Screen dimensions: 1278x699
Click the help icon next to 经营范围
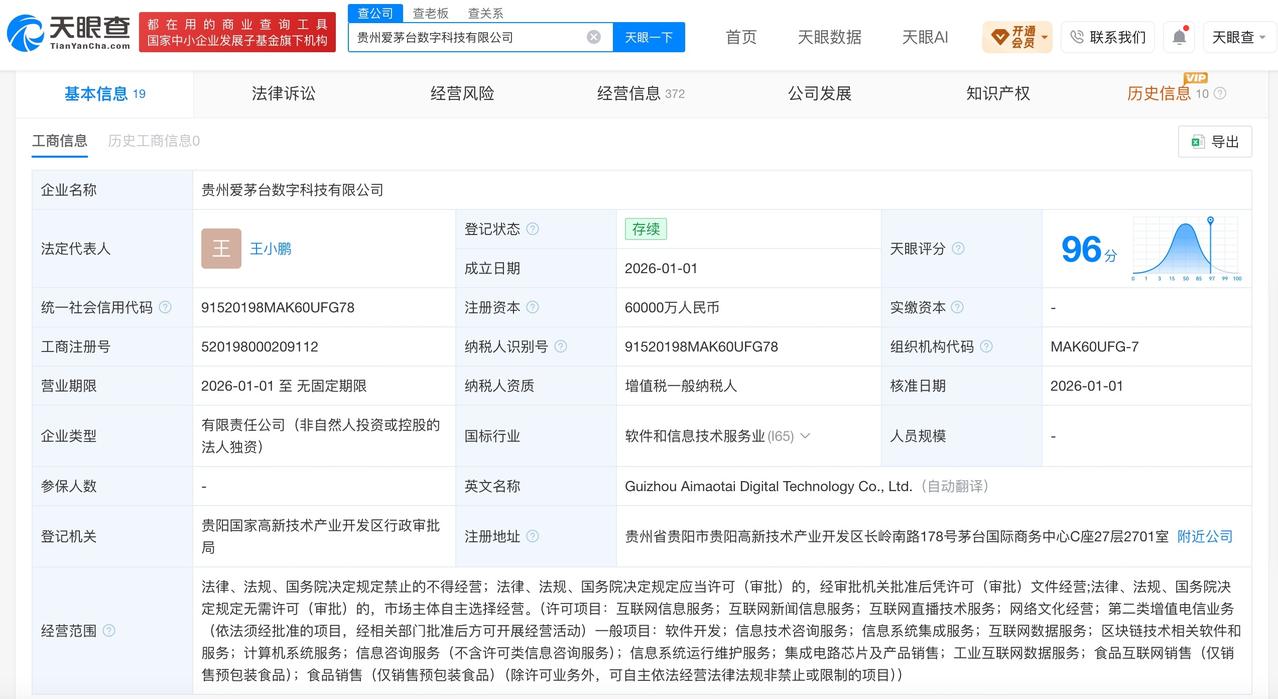(x=109, y=630)
